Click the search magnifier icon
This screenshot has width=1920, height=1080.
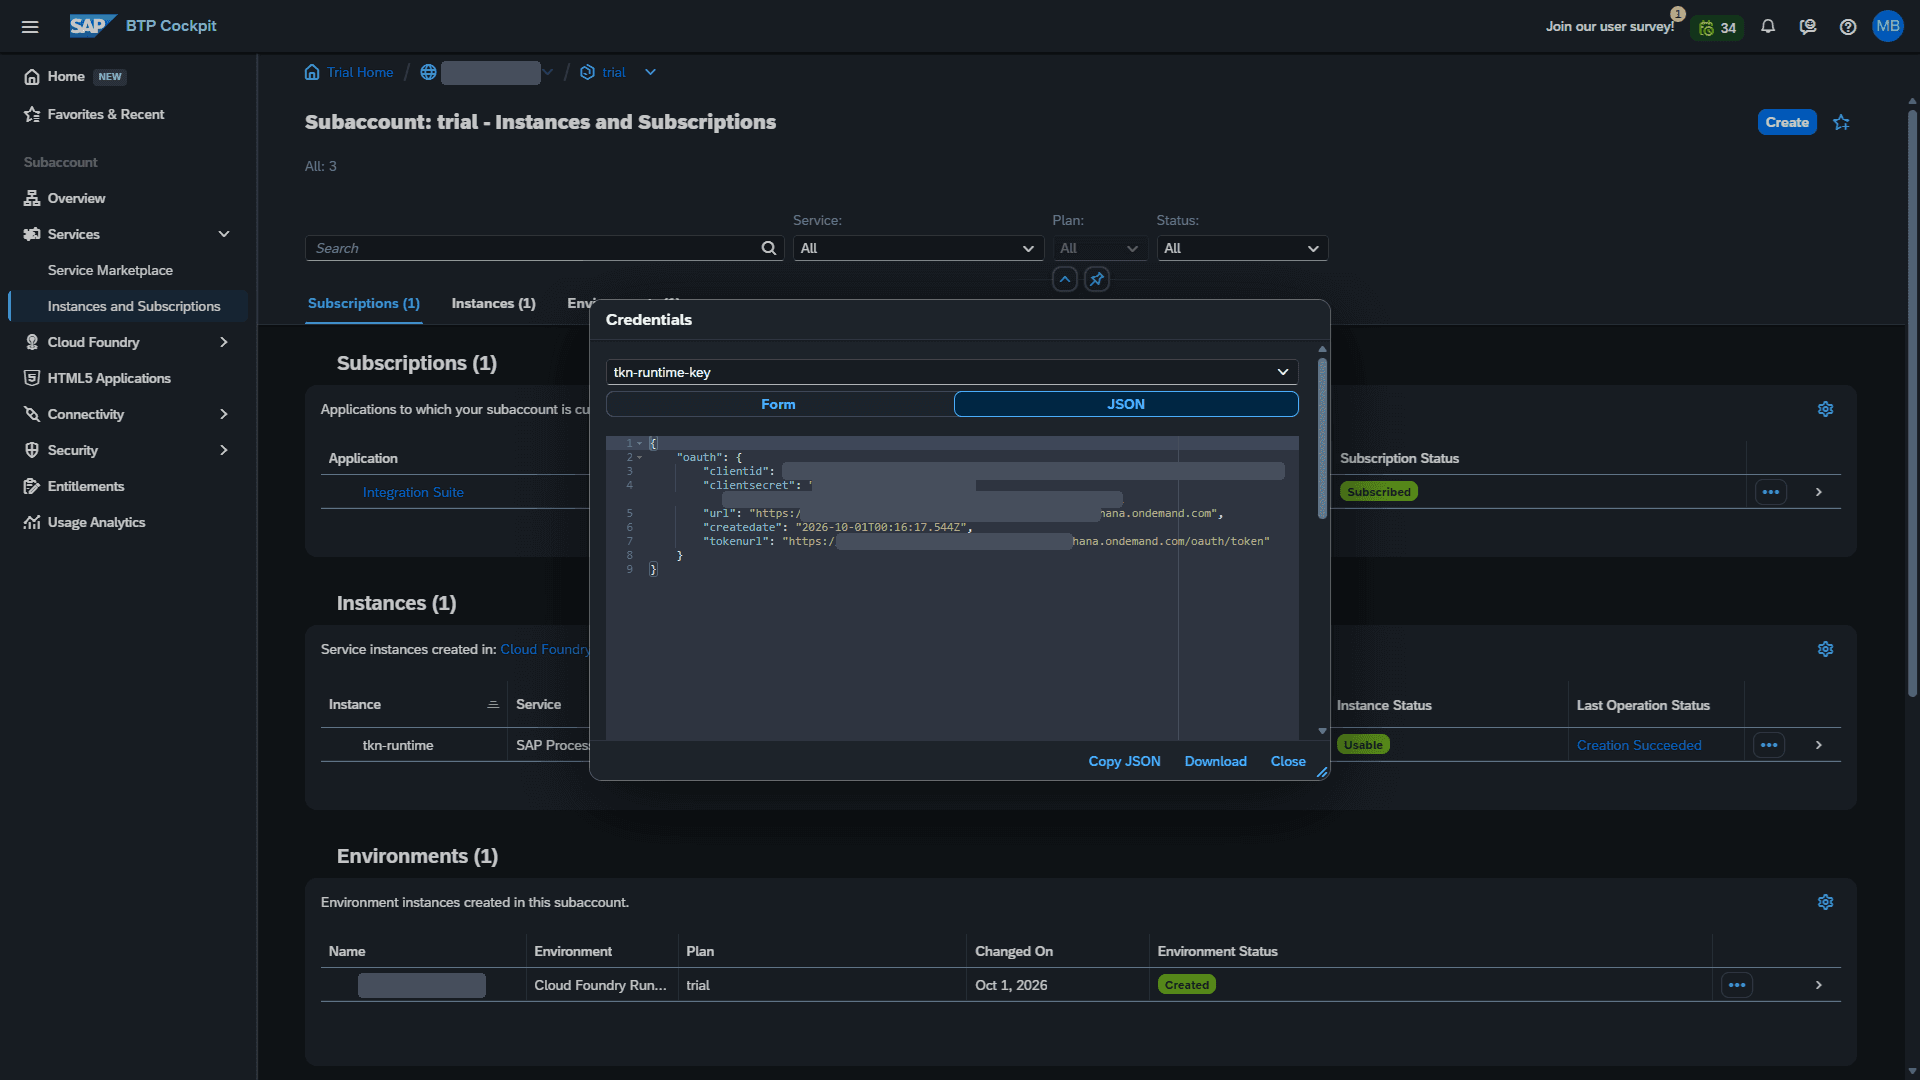[x=768, y=248]
